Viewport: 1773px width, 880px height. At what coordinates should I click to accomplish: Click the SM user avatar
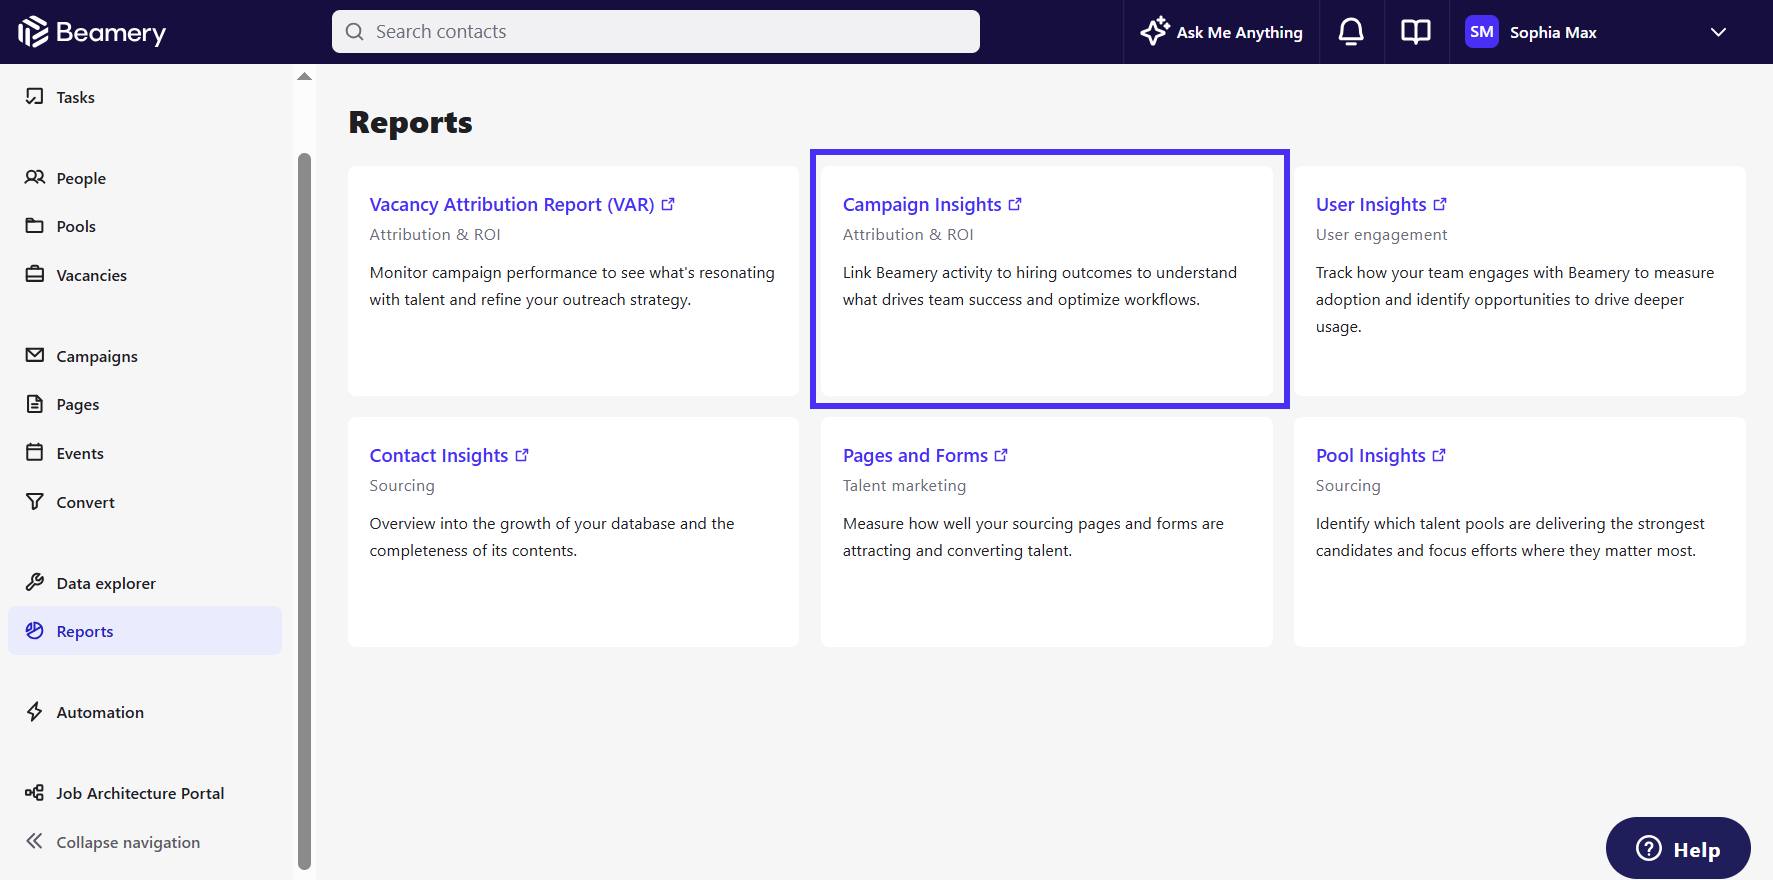[1482, 32]
